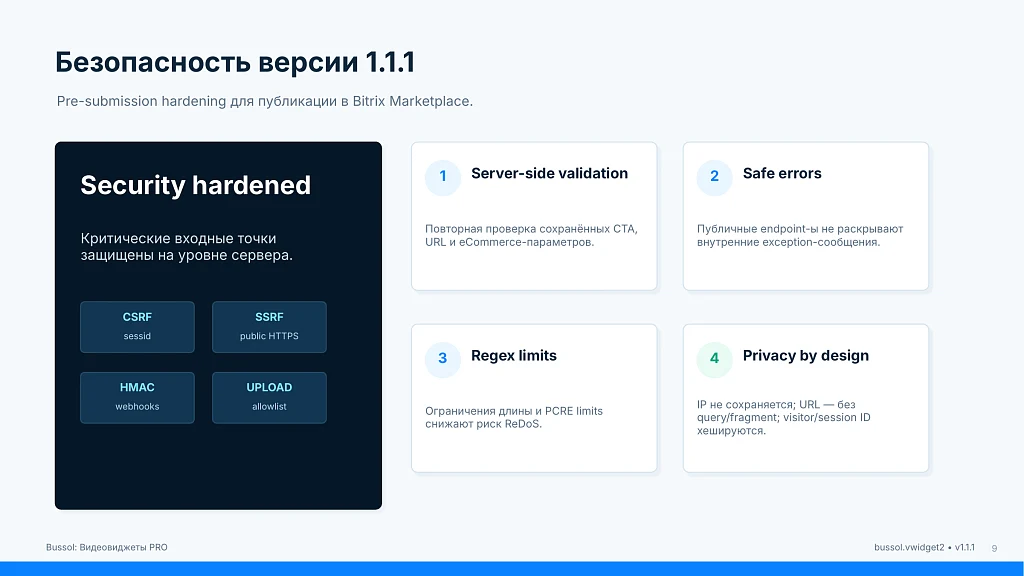Click the Safe errors card title
This screenshot has height=576, width=1024.
(x=782, y=173)
